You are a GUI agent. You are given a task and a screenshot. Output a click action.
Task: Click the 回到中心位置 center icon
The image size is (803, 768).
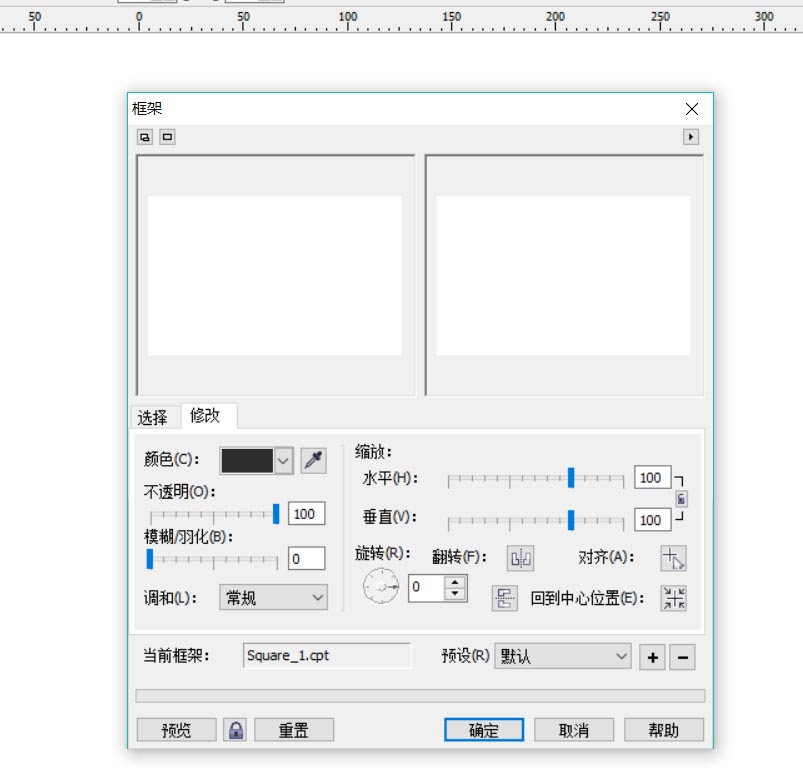[x=674, y=597]
